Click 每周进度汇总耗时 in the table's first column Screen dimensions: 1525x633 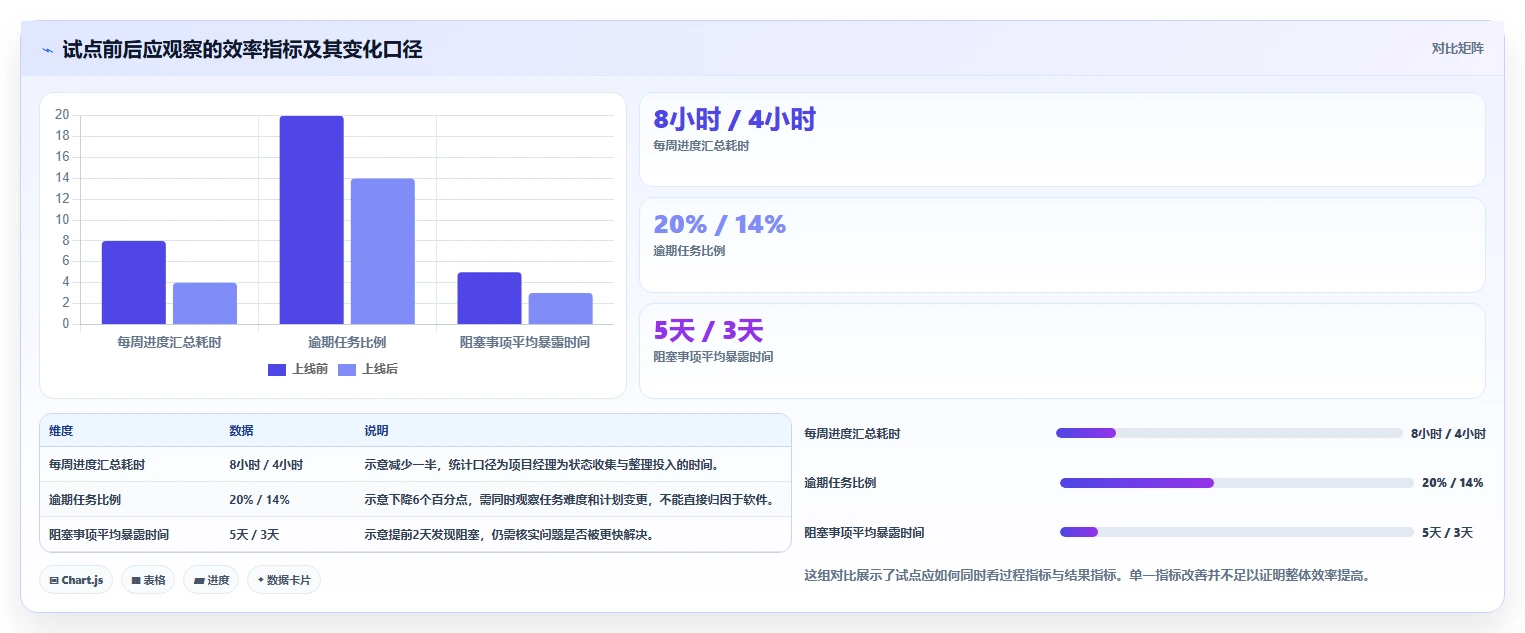pyautogui.click(x=96, y=465)
